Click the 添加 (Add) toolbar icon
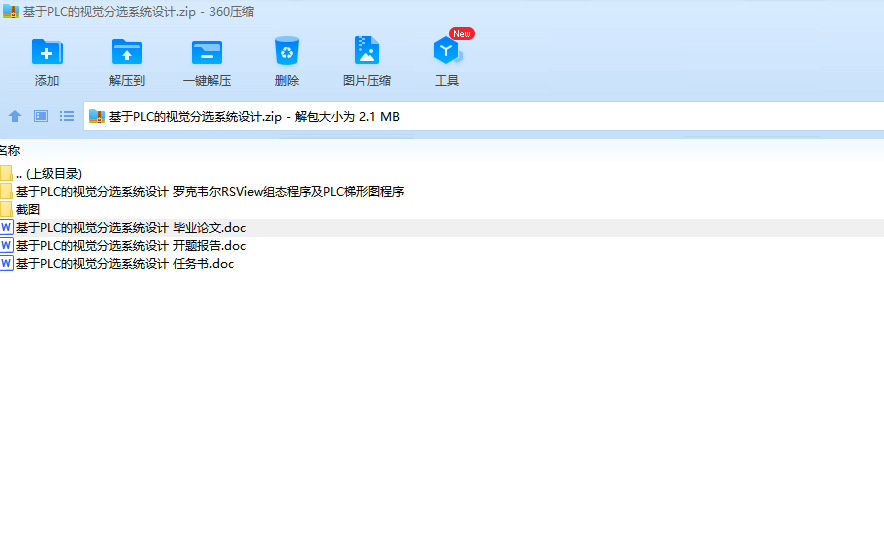The width and height of the screenshot is (884, 545). click(x=47, y=52)
